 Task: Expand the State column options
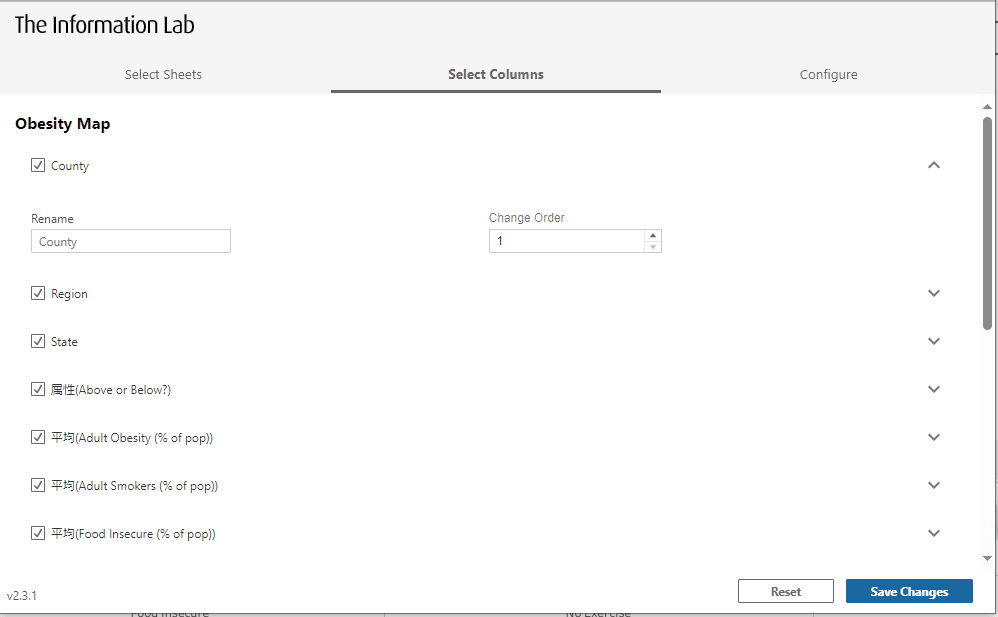[934, 341]
